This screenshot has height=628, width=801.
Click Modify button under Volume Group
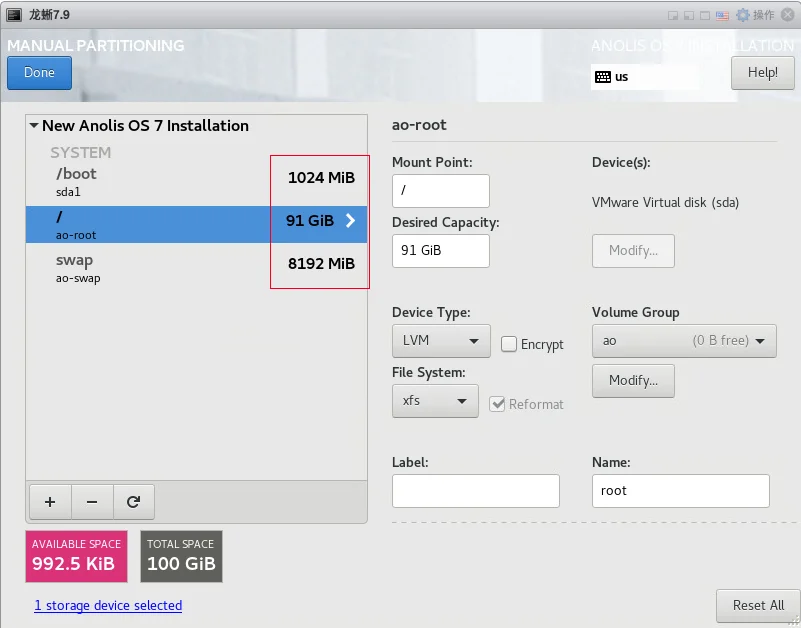(633, 381)
